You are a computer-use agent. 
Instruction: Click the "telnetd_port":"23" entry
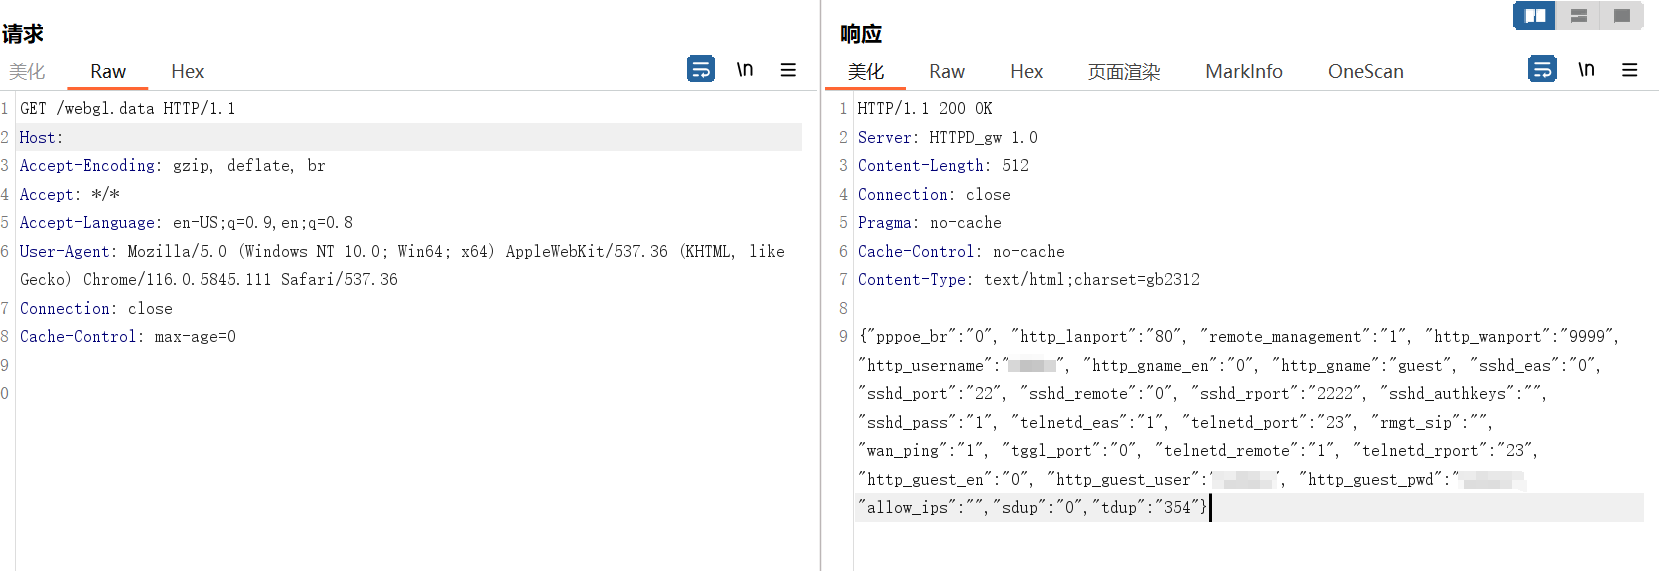point(1267,422)
